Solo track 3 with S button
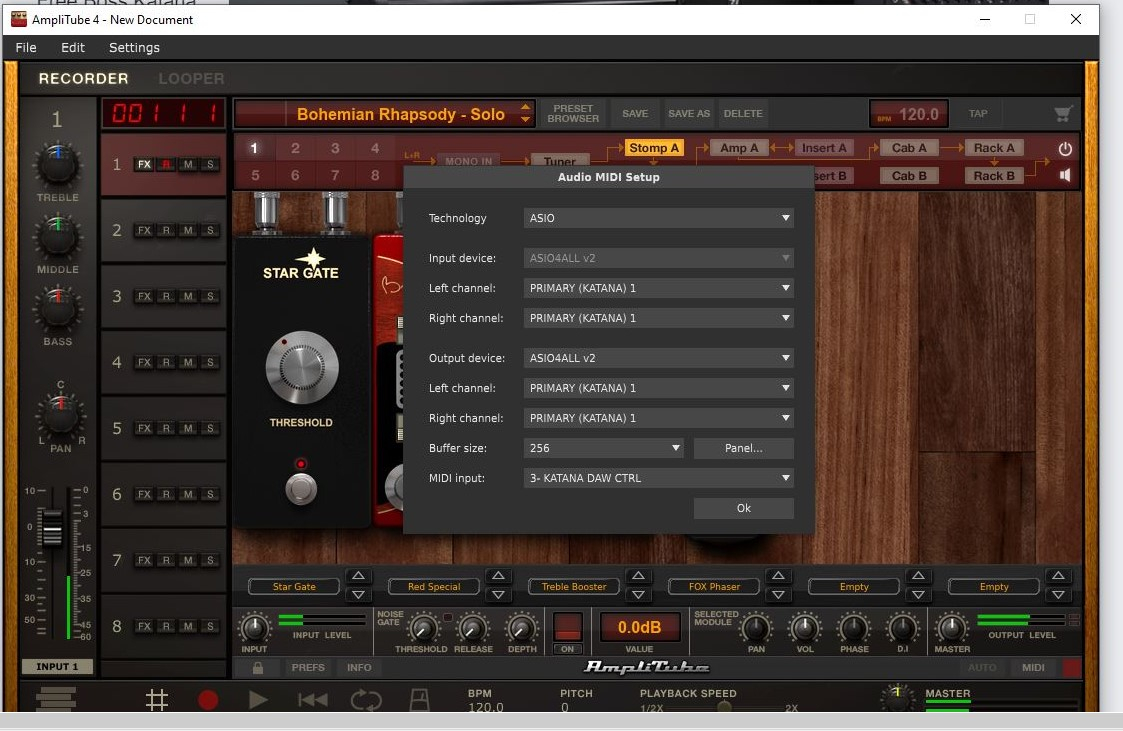 pos(210,296)
